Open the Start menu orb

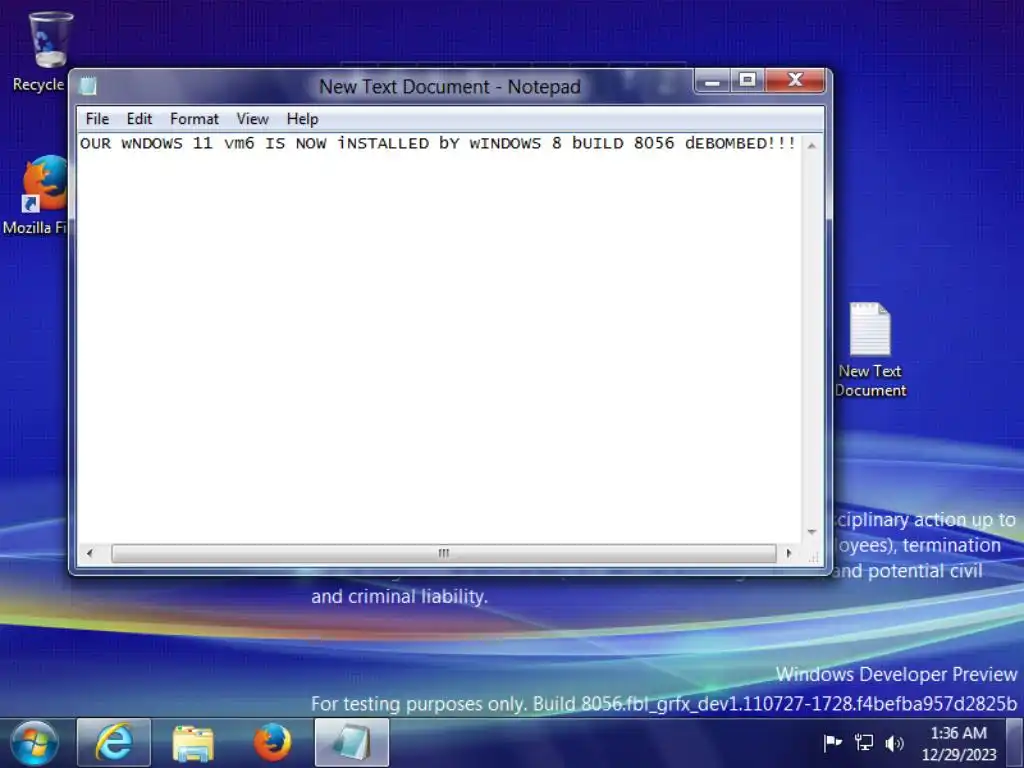pyautogui.click(x=34, y=743)
